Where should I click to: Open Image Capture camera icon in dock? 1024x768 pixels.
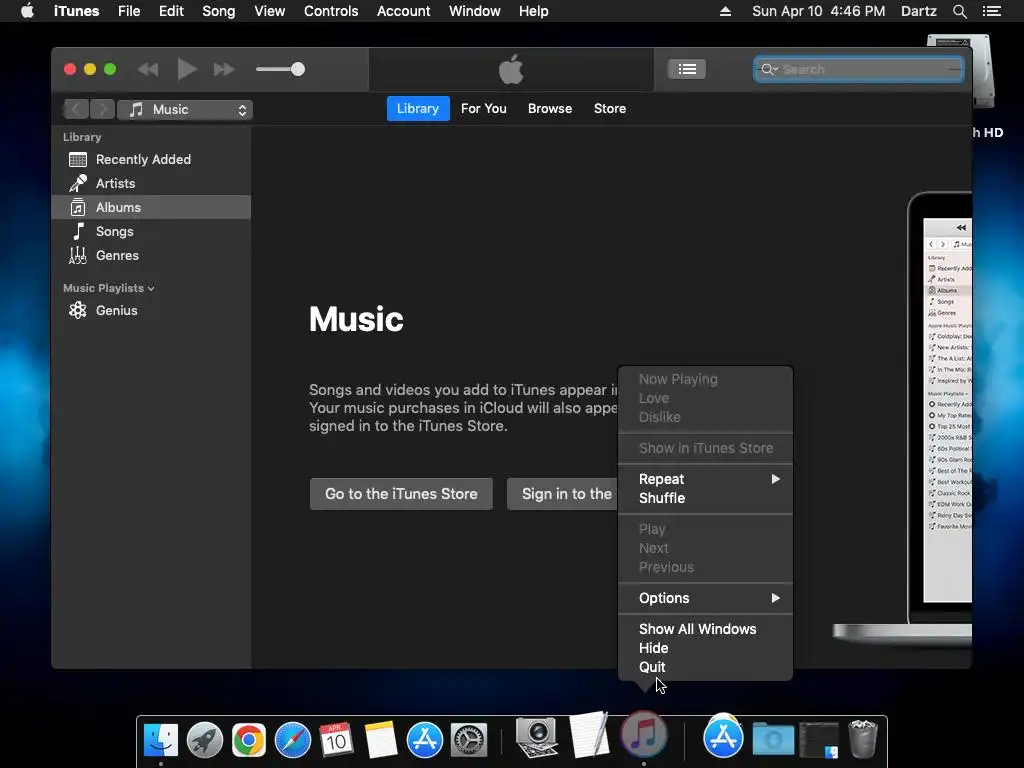(x=536, y=738)
